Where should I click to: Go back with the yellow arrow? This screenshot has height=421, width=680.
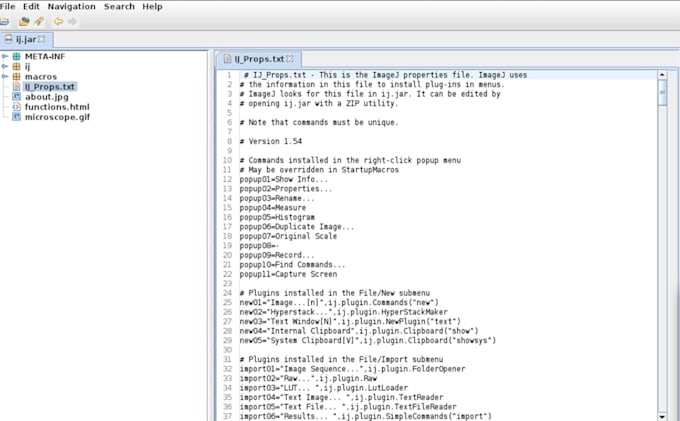pyautogui.click(x=58, y=21)
